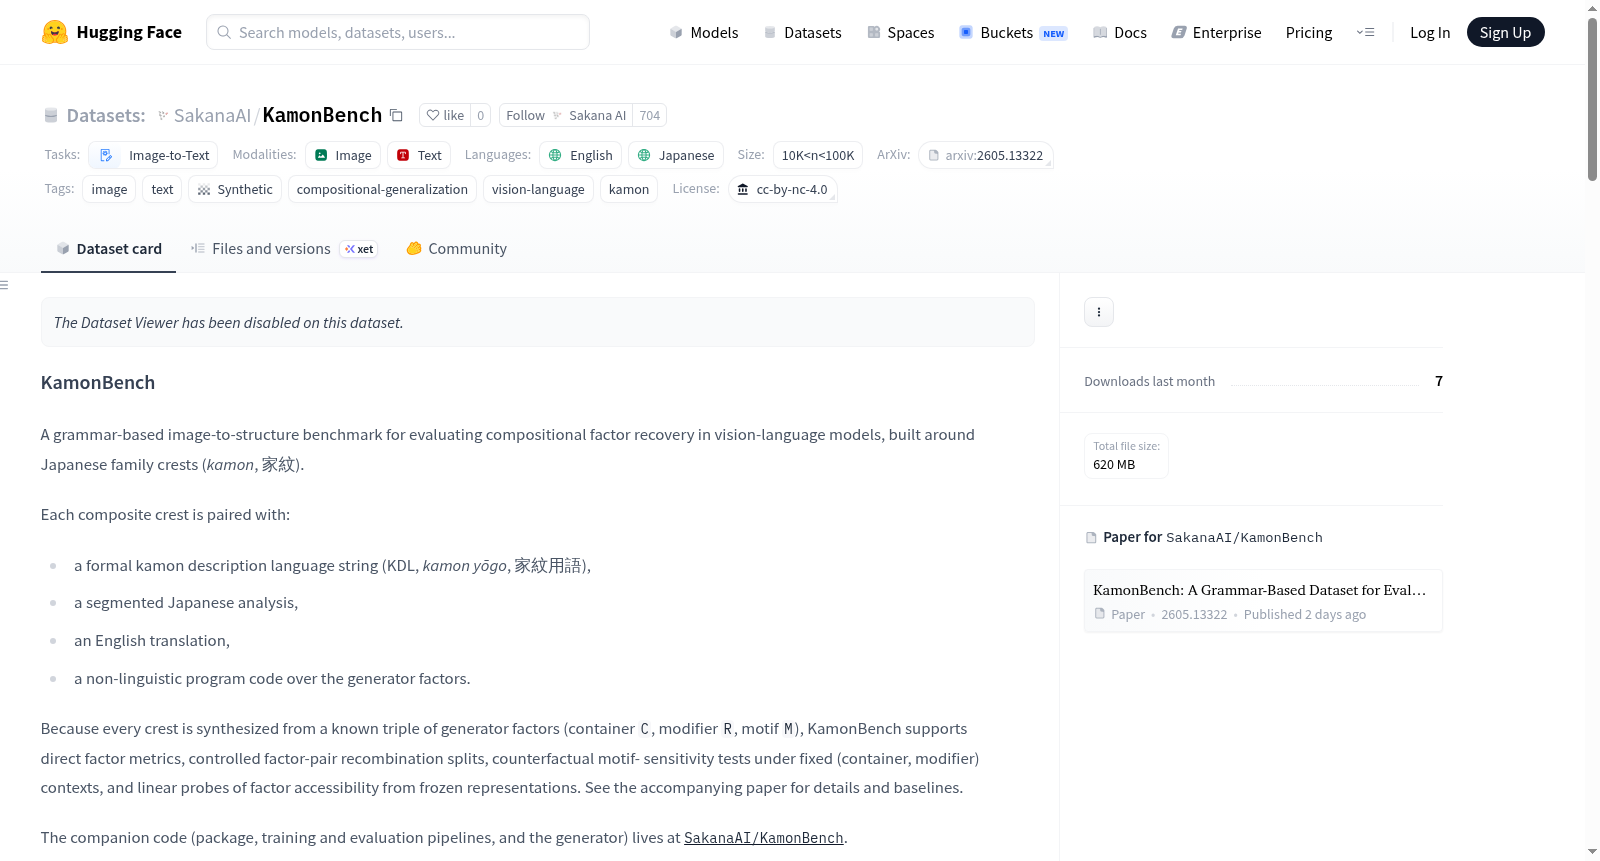Open the Docs menu item

pyautogui.click(x=1120, y=32)
